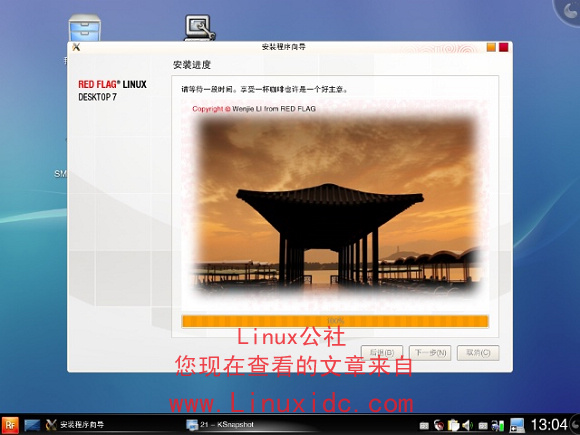
Task: Click the installer window menu icon in title bar
Action: click(76, 47)
